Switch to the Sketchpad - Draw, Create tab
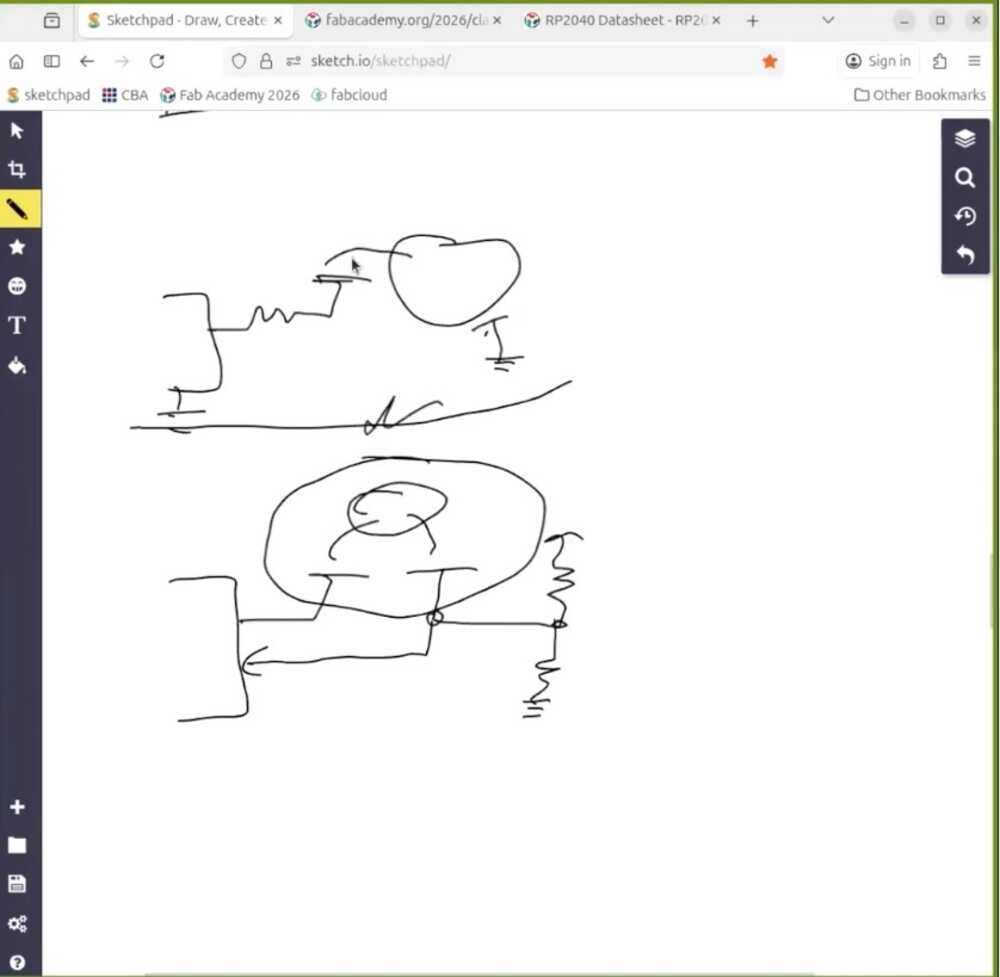The height and width of the screenshot is (977, 1000). [x=186, y=20]
